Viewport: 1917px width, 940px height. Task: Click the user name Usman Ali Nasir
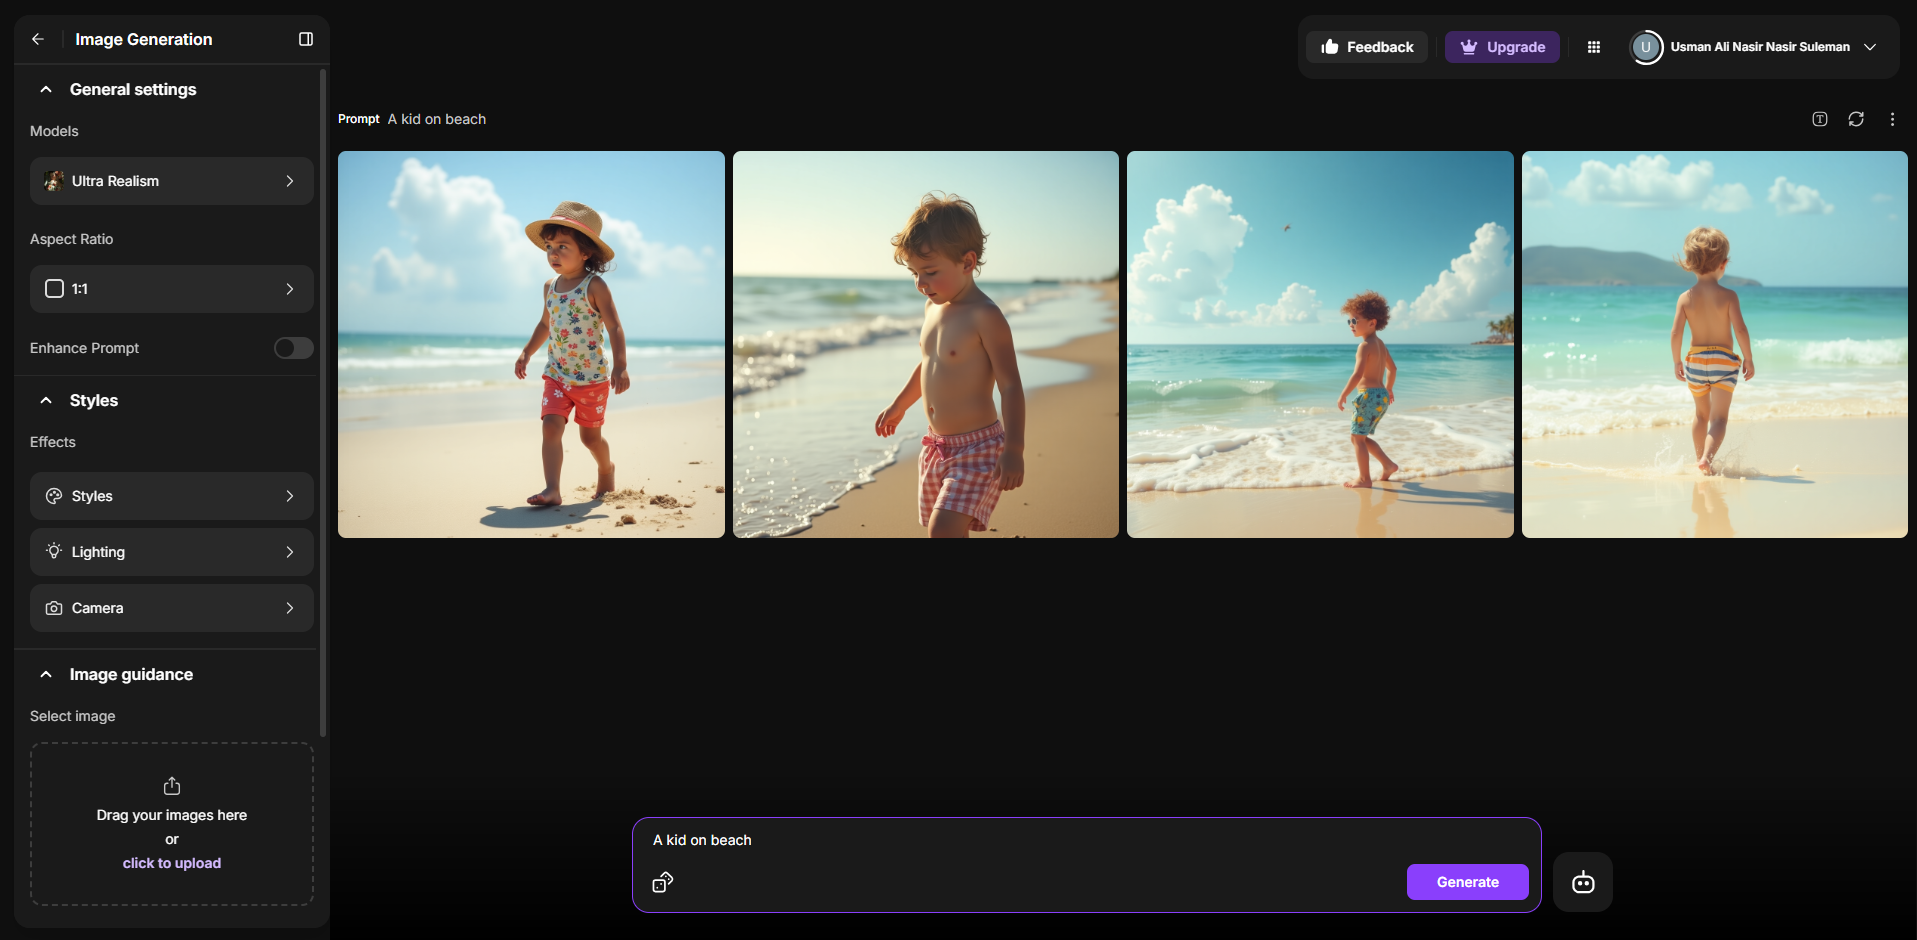[x=1760, y=47]
